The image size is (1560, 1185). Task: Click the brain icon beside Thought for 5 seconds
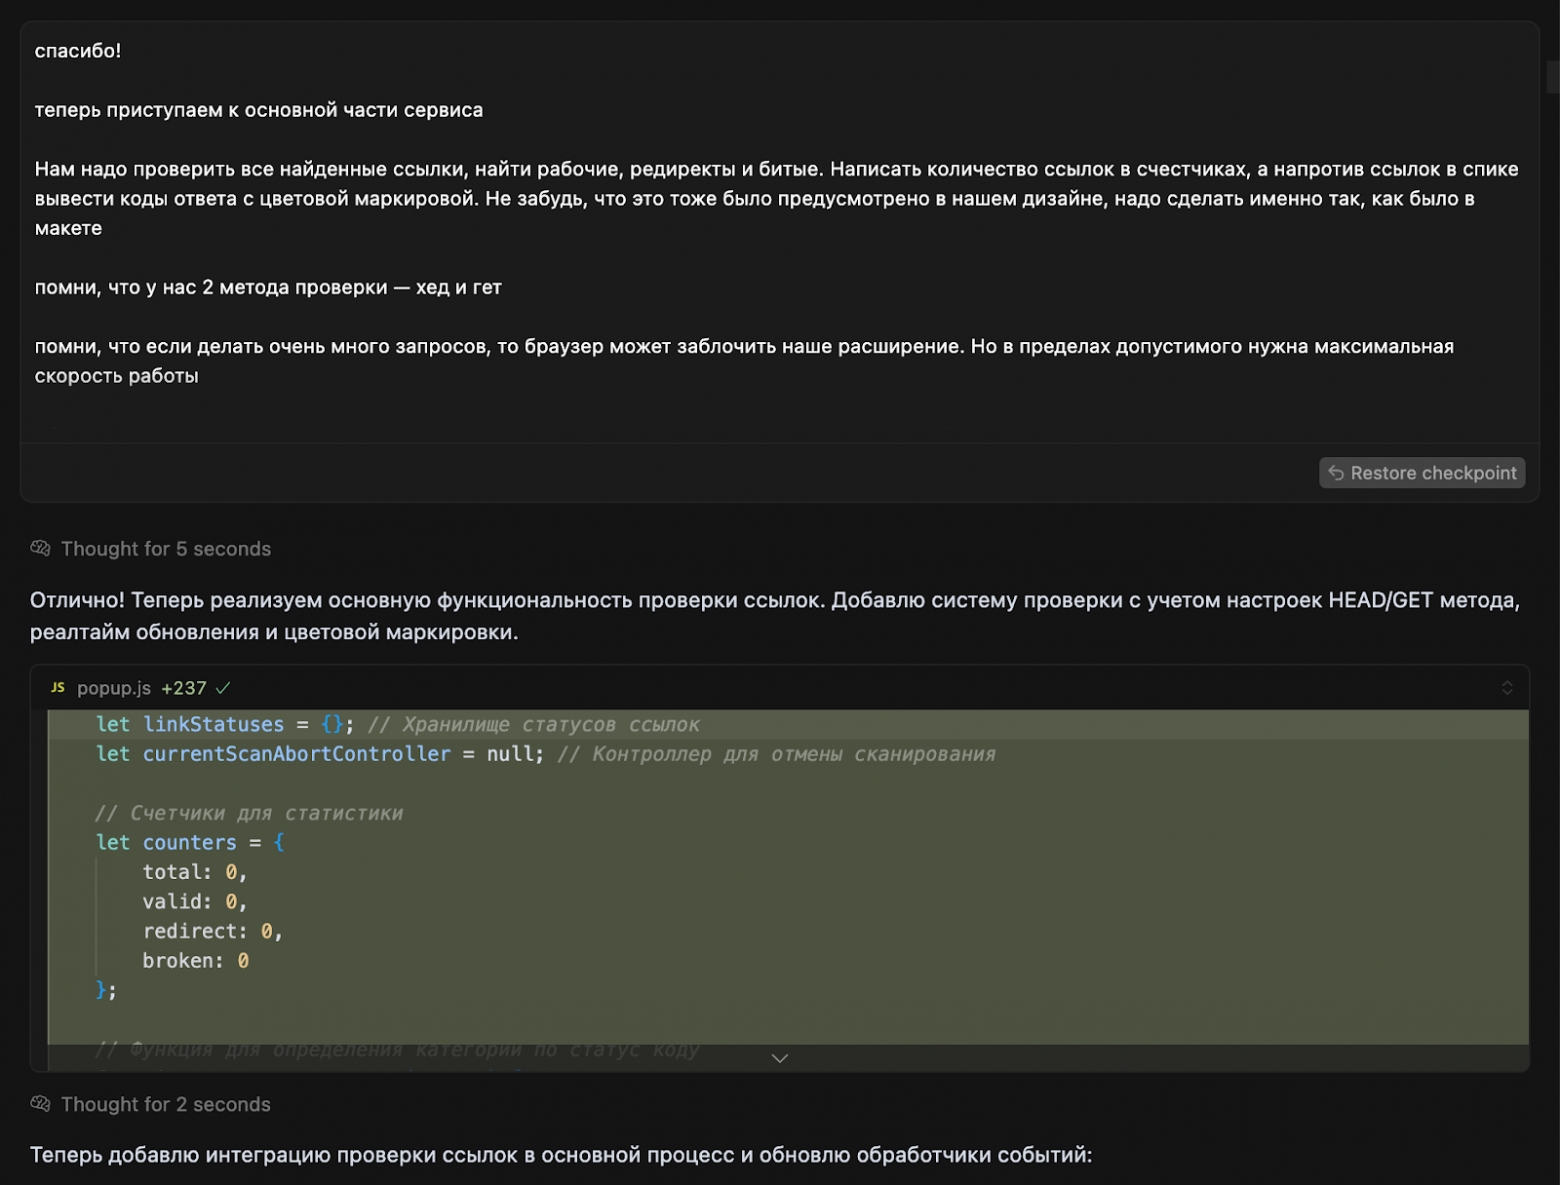pos(40,548)
